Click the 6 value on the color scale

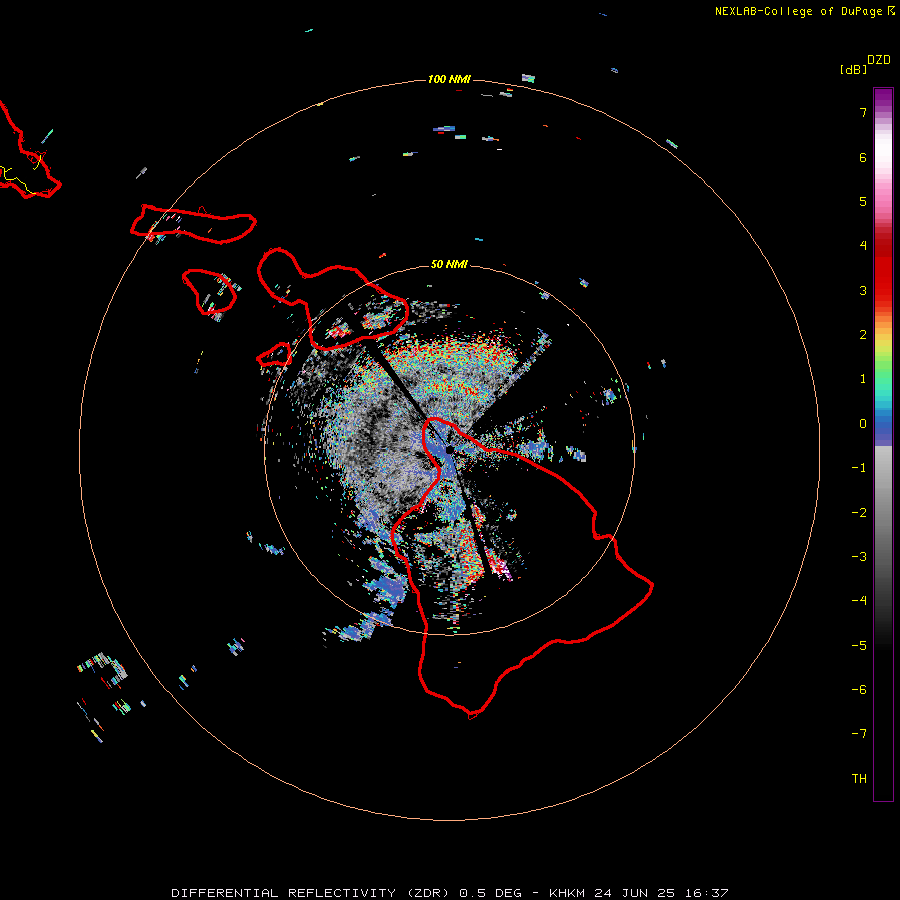click(863, 157)
